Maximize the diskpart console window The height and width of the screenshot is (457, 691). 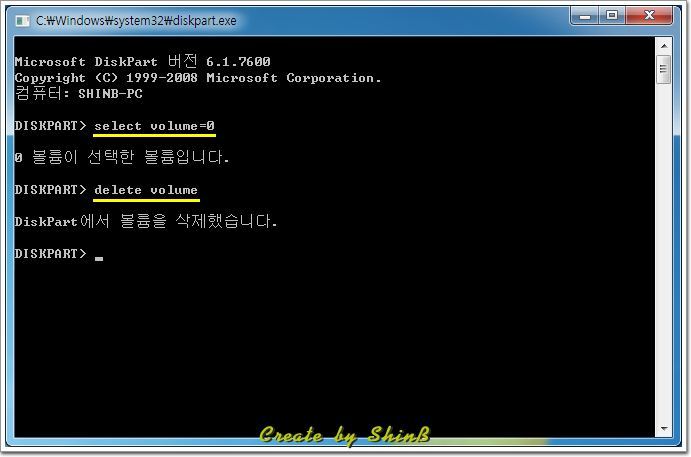tap(612, 16)
